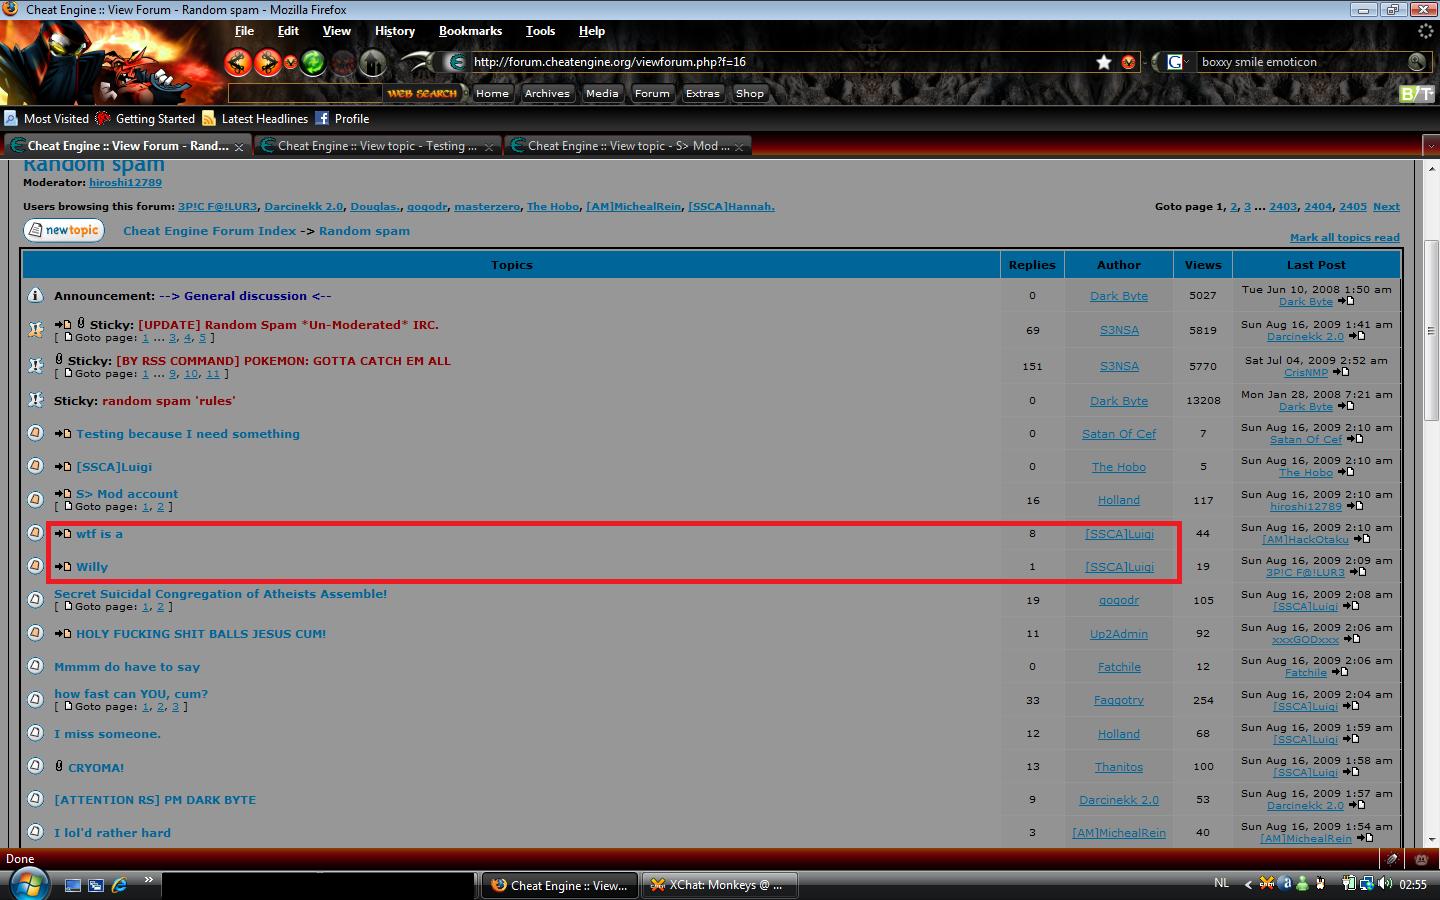This screenshot has height=900, width=1440.
Task: Click the newest-post icon beside 'S> Mod account'
Action: (x=63, y=494)
